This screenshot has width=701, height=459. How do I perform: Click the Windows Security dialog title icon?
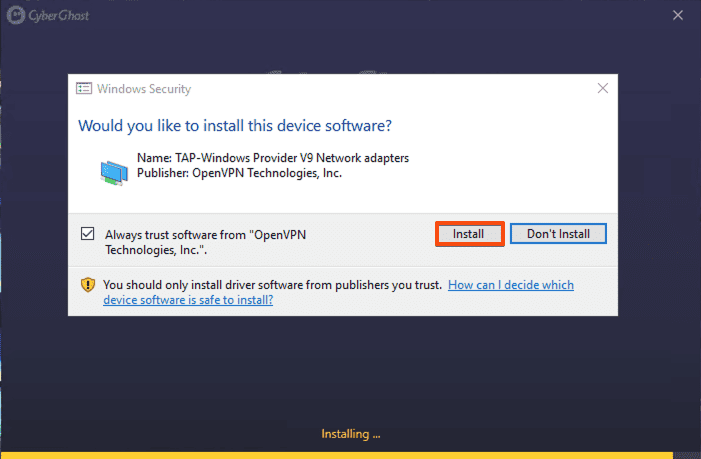pos(85,88)
